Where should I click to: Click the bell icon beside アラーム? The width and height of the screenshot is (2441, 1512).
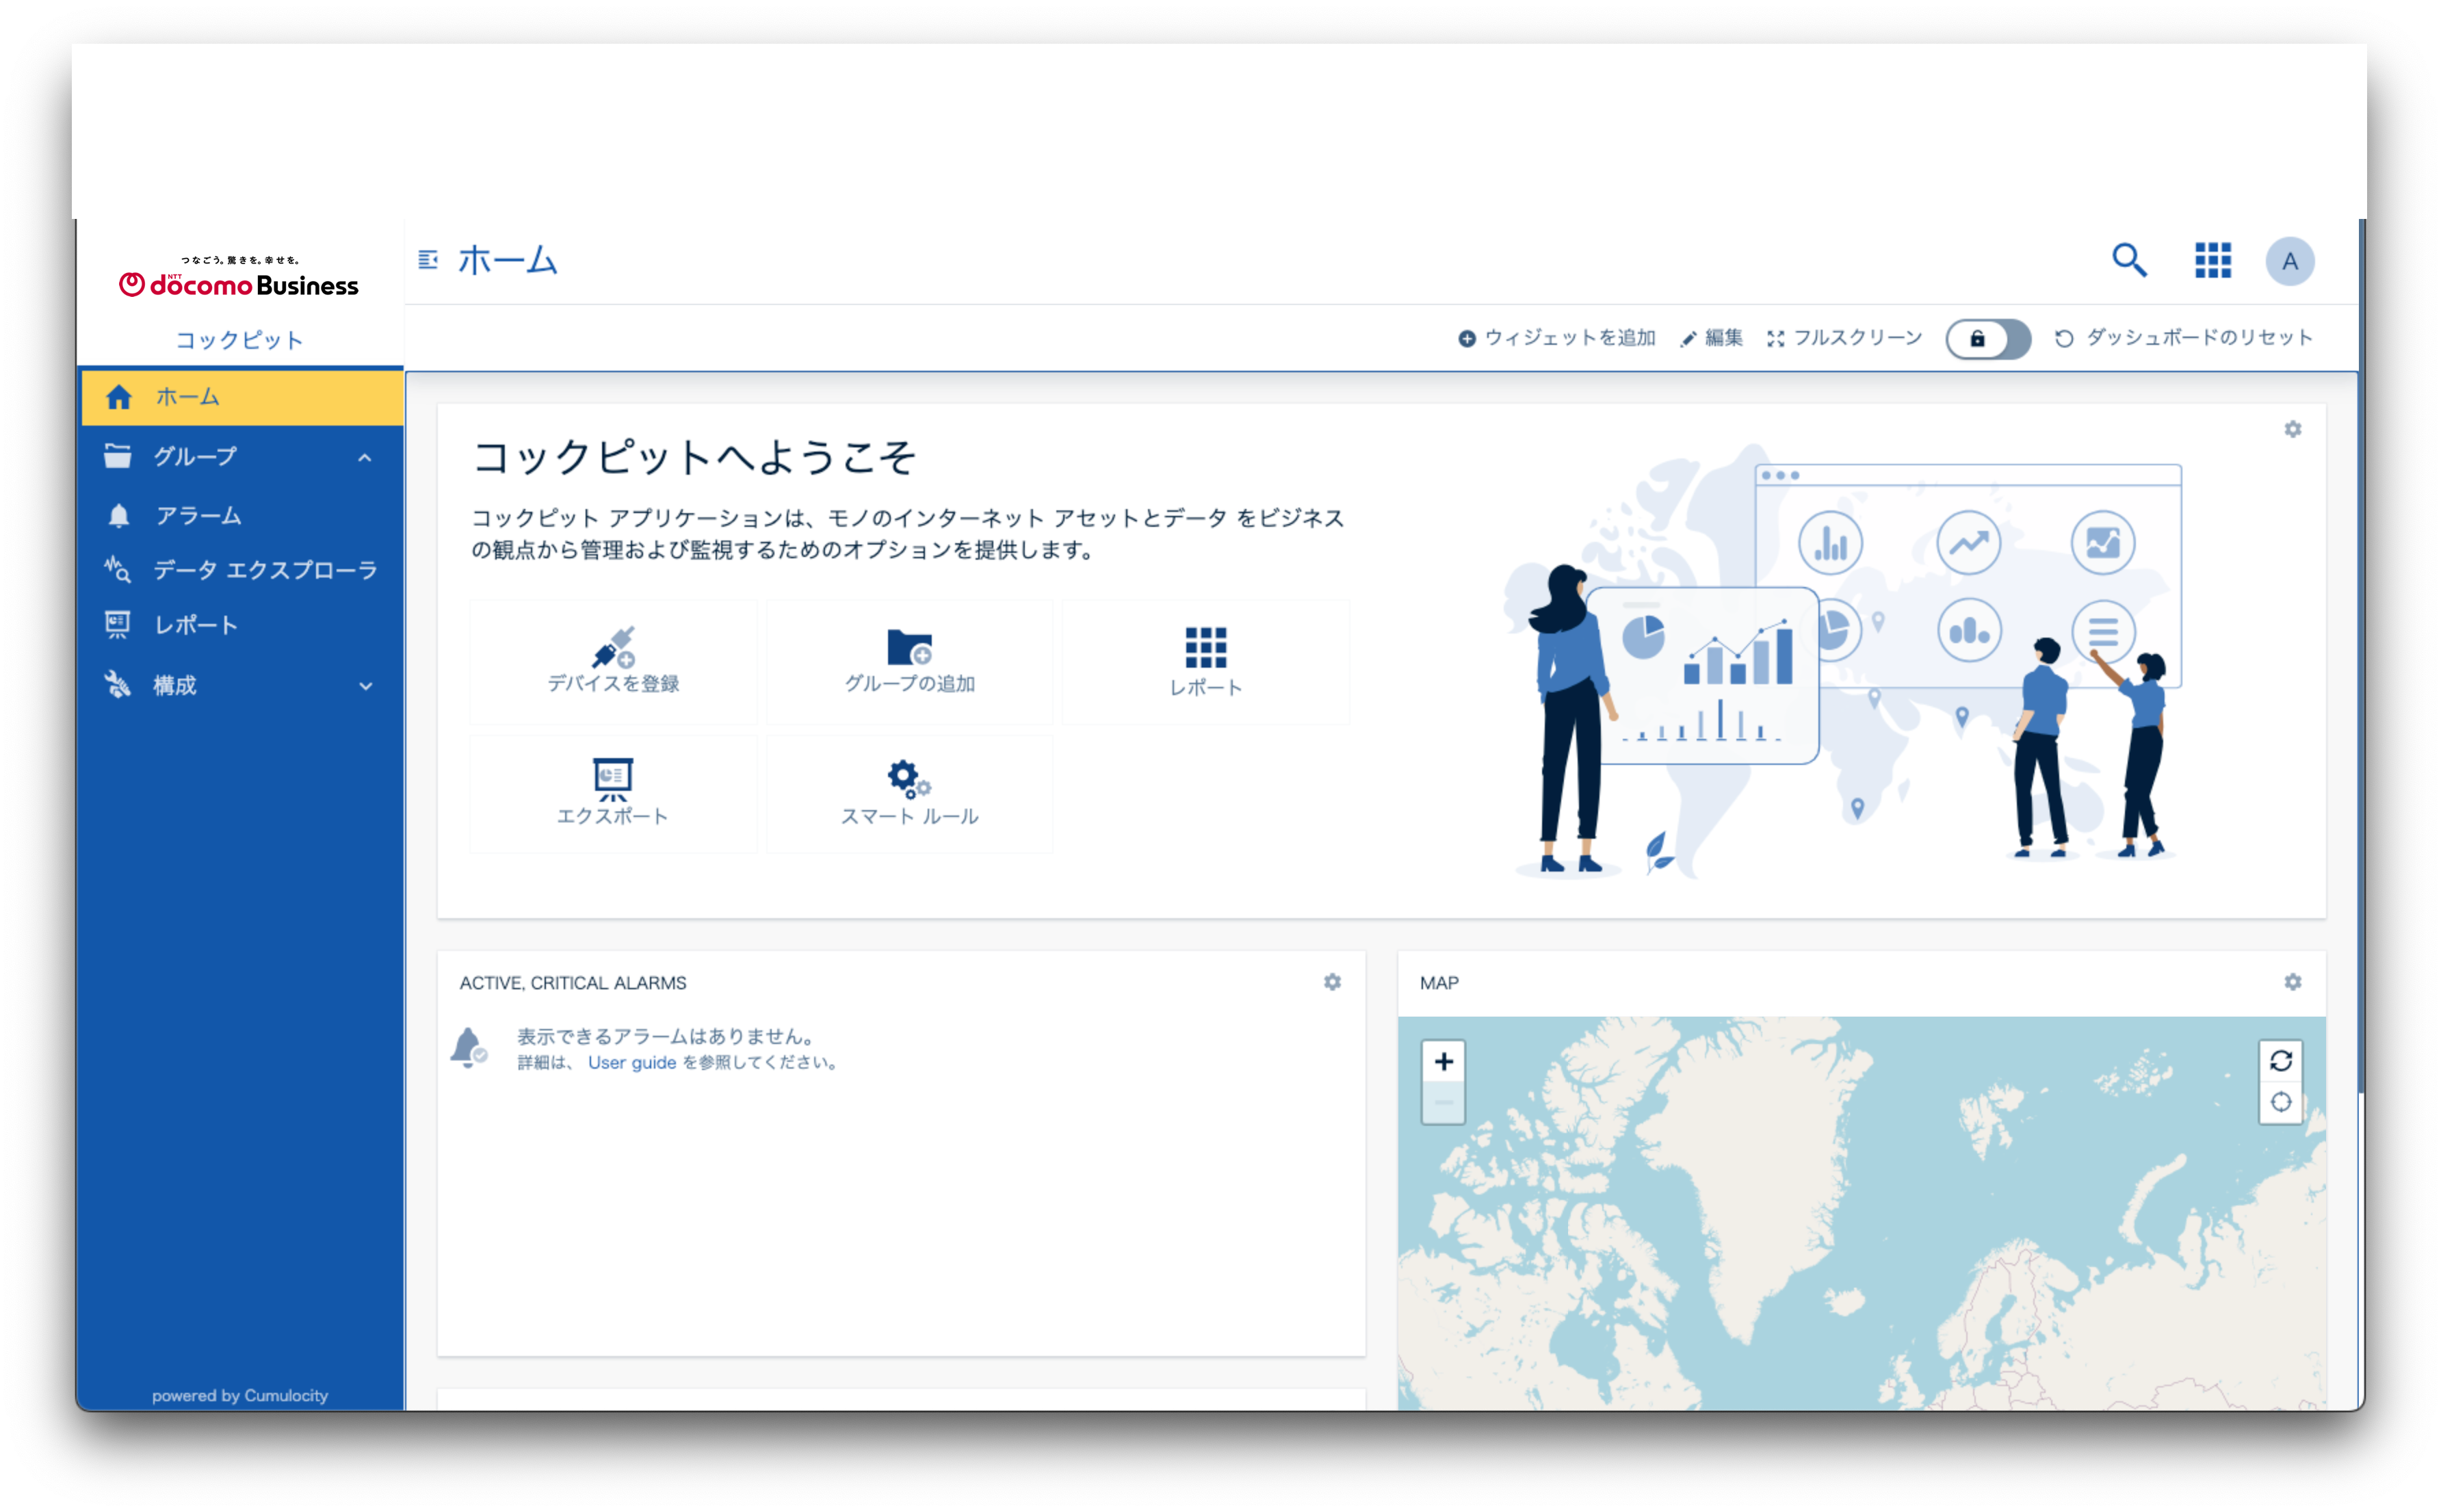point(118,516)
